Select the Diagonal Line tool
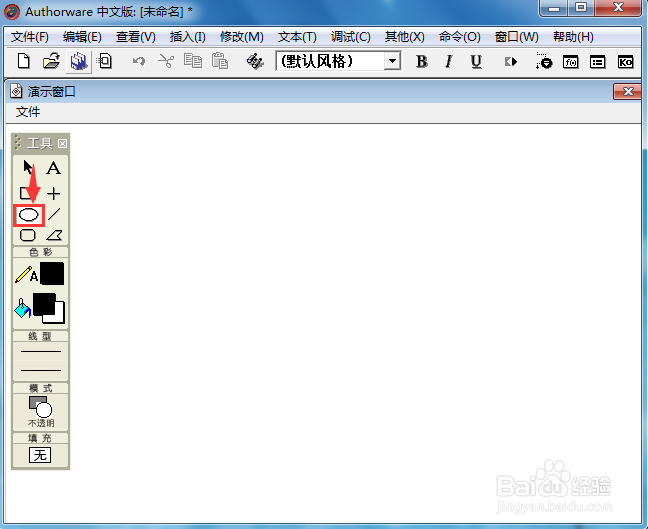 point(54,214)
